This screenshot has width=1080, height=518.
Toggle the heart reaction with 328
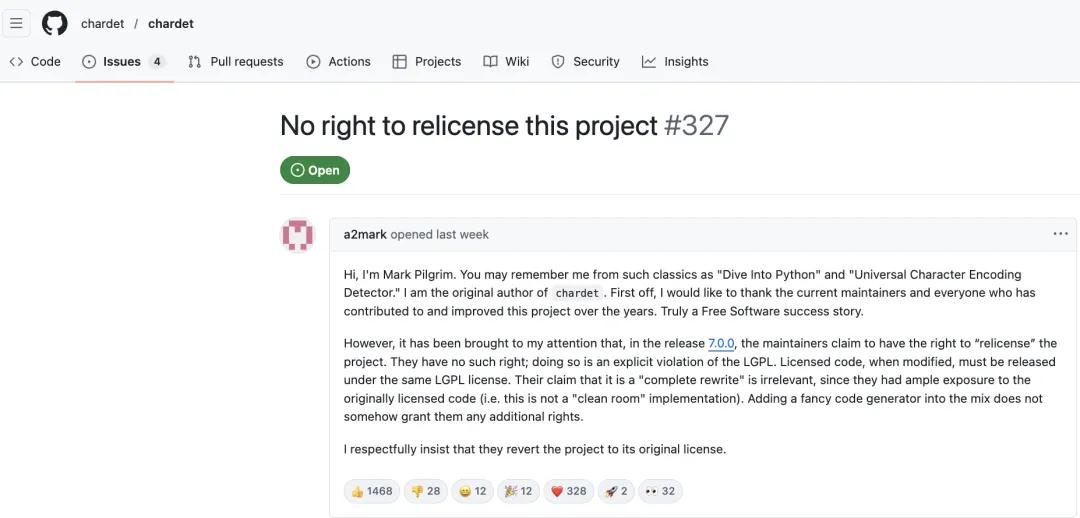click(x=568, y=491)
